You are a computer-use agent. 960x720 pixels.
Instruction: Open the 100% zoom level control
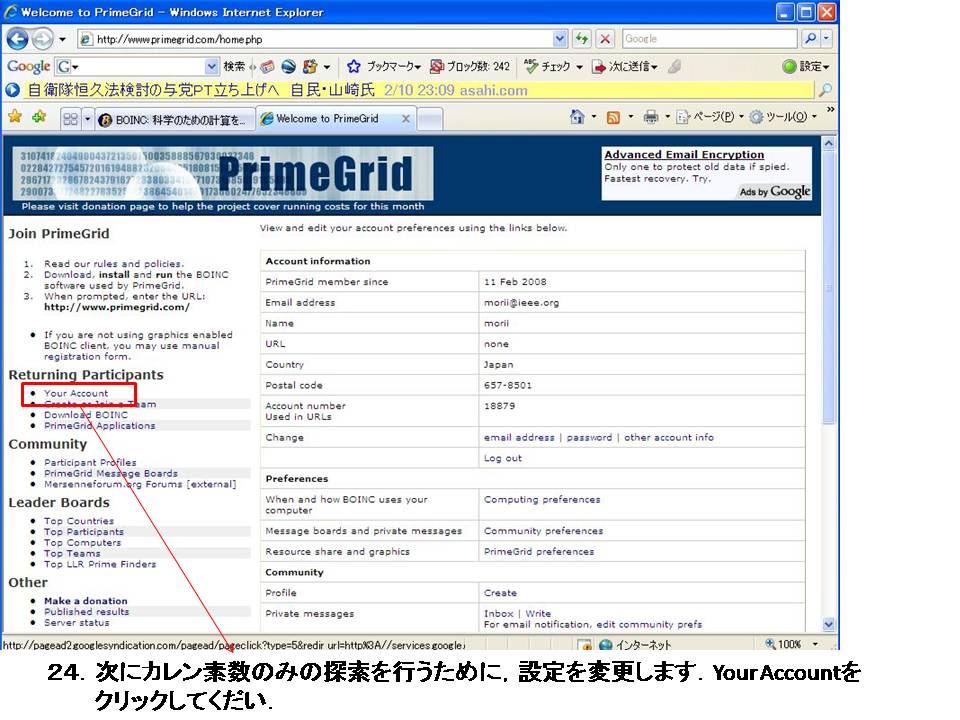[792, 644]
